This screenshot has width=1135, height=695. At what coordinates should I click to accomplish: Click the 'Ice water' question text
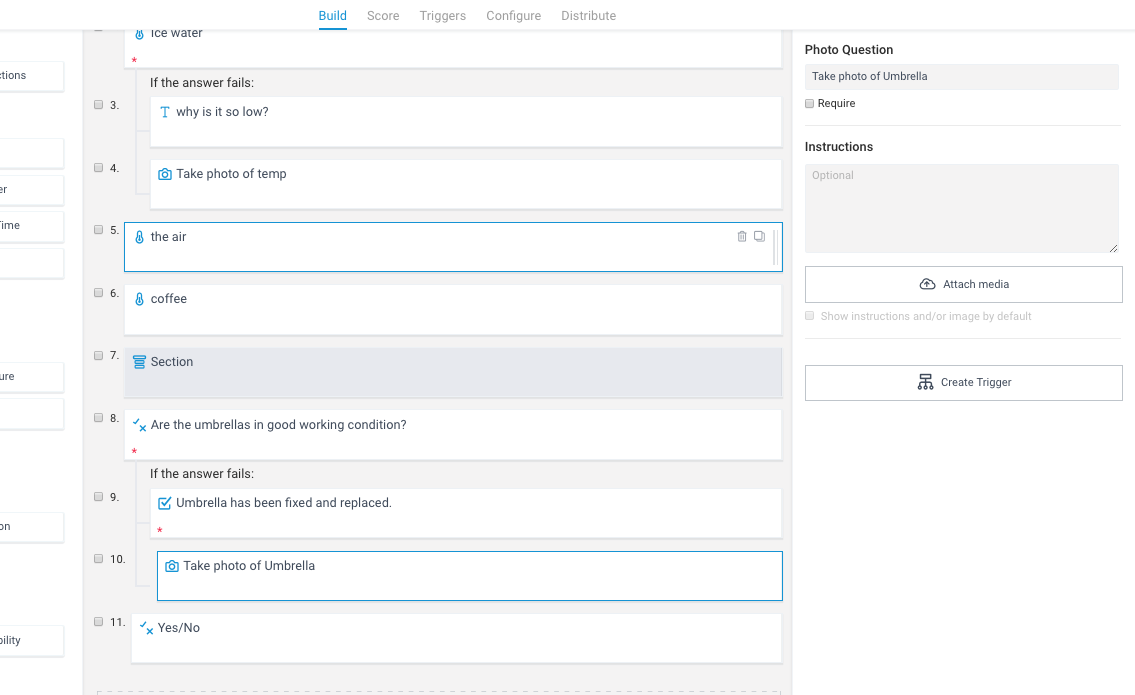pyautogui.click(x=177, y=33)
